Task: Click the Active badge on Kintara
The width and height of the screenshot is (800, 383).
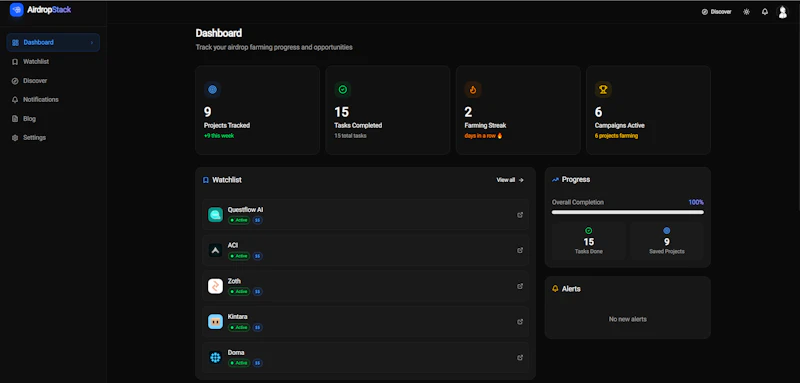Action: (239, 327)
